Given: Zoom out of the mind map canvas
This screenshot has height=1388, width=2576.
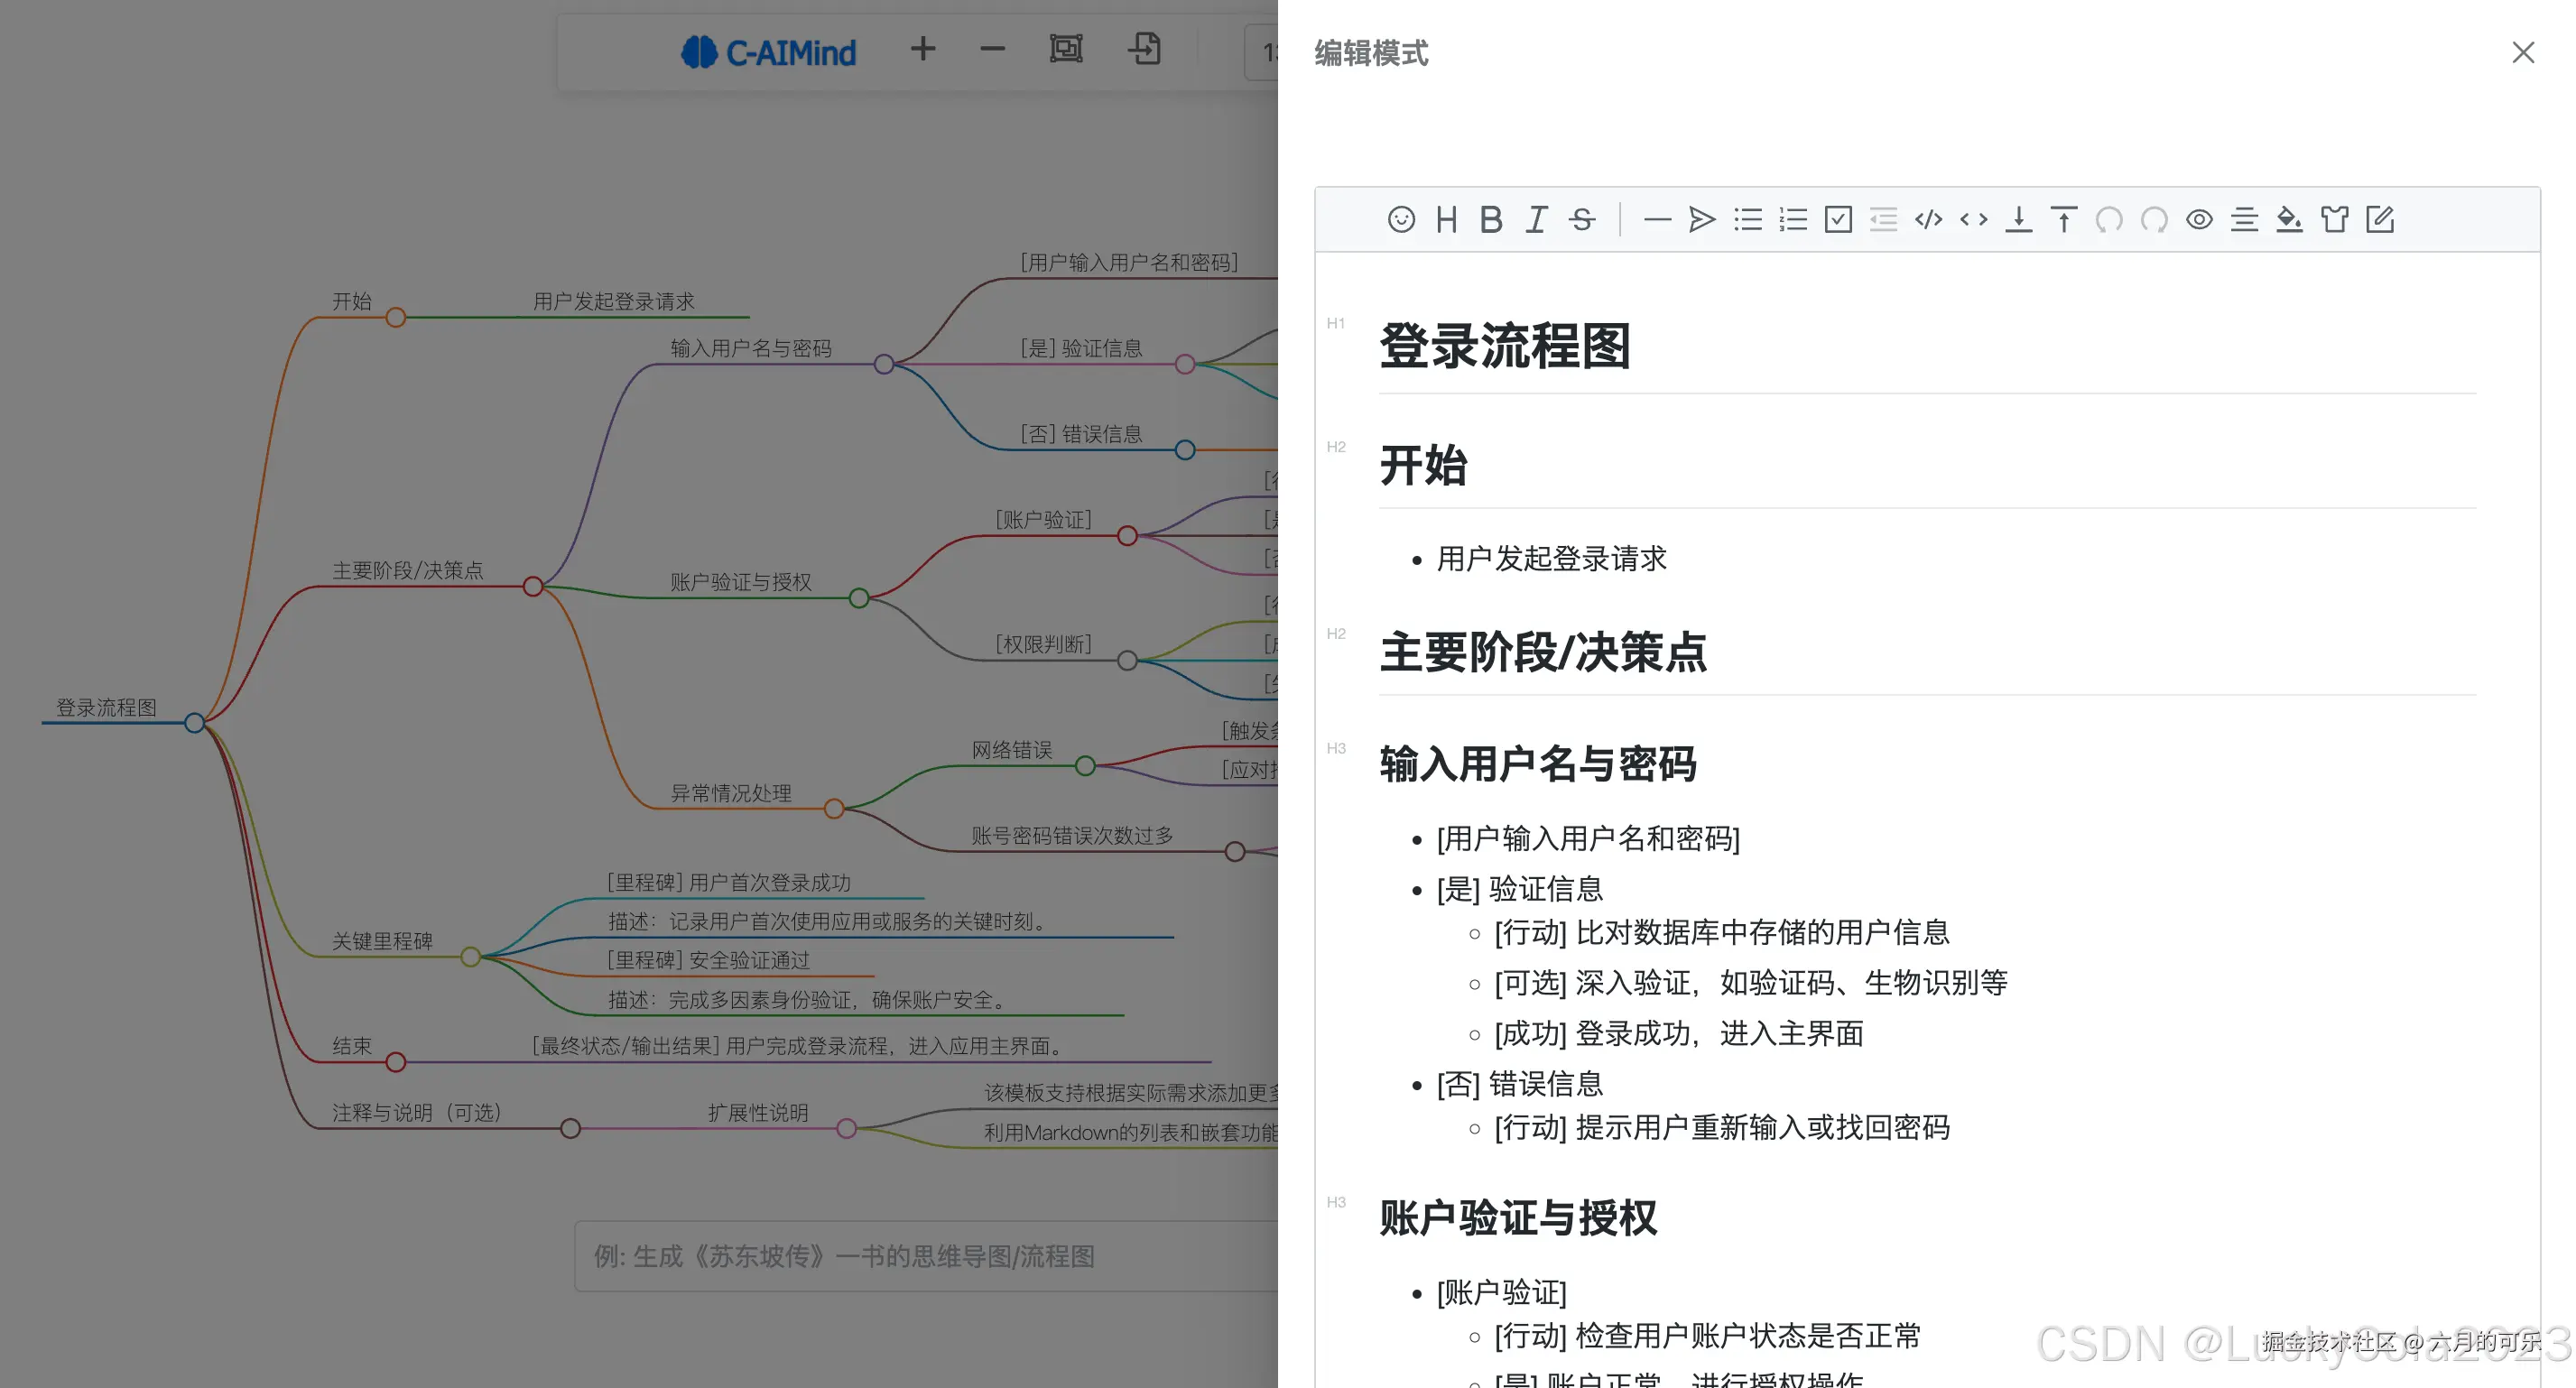Looking at the screenshot, I should [x=991, y=49].
